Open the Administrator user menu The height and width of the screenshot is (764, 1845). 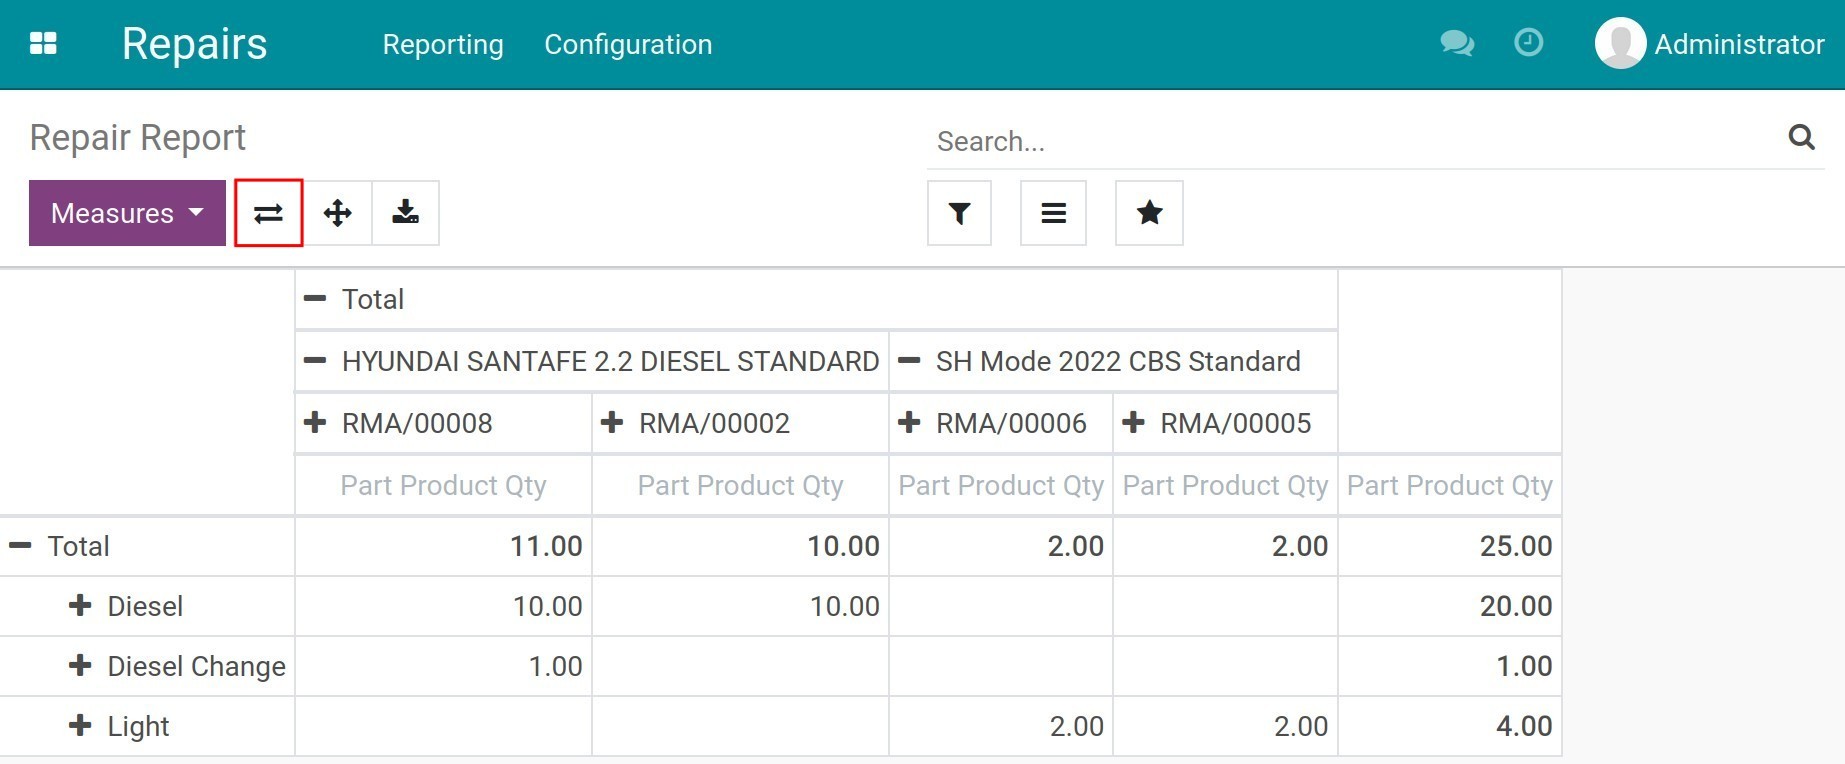[x=1710, y=44]
